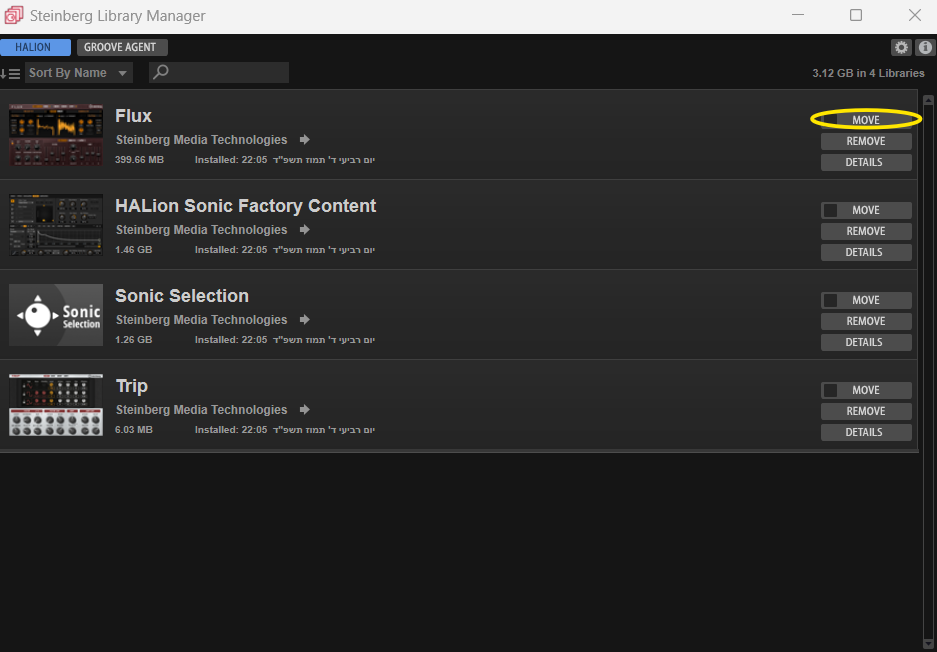The image size is (937, 652).
Task: Maximize the Steinberg Library Manager window
Action: click(x=856, y=16)
